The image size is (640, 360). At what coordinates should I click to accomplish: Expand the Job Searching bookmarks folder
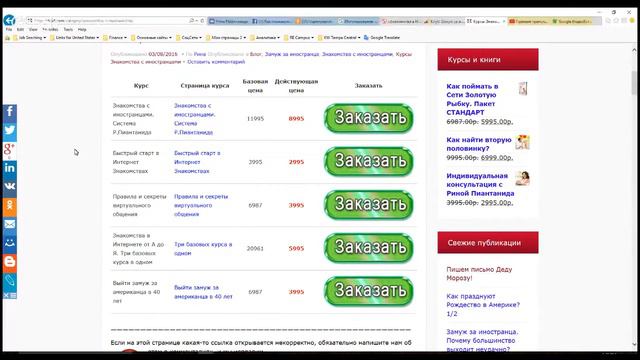coord(30,38)
